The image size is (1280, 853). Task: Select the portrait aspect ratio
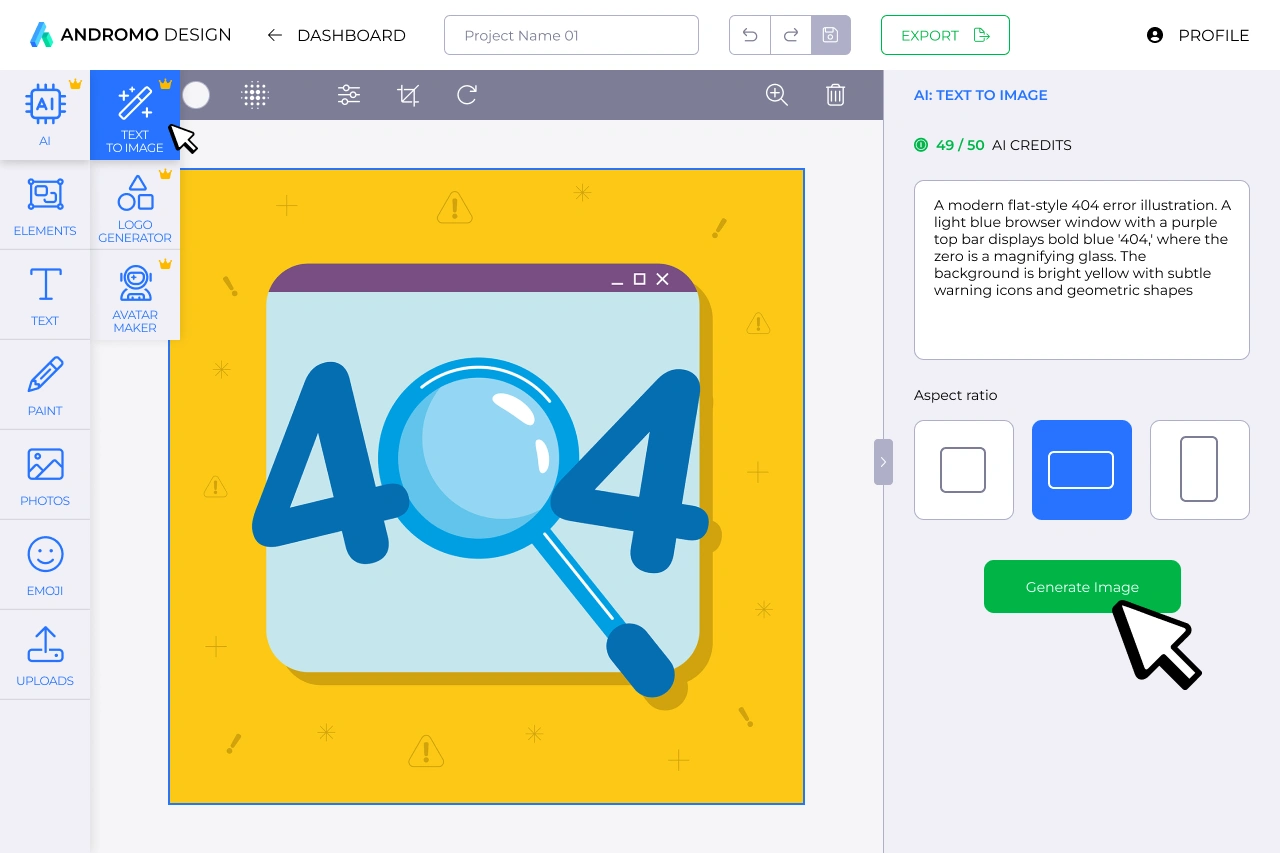[1199, 470]
